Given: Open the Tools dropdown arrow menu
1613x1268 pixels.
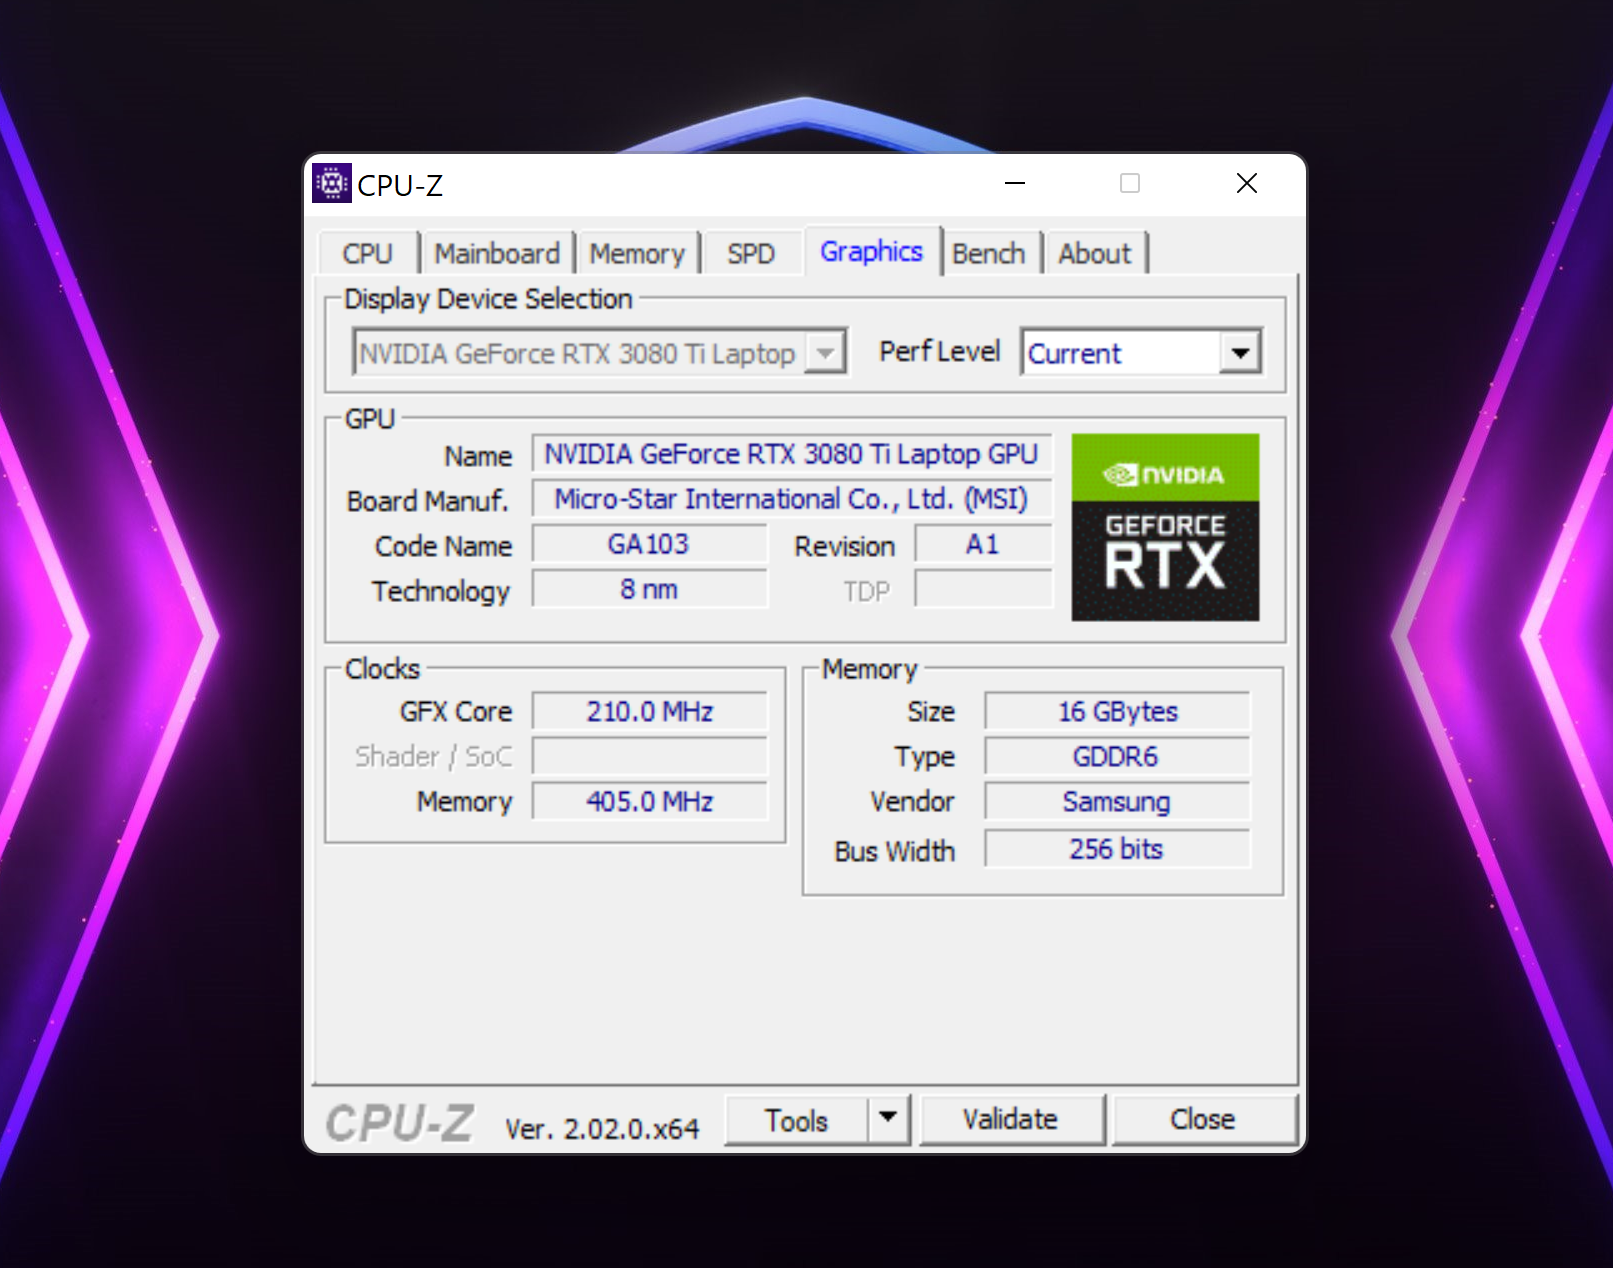Looking at the screenshot, I should (888, 1120).
